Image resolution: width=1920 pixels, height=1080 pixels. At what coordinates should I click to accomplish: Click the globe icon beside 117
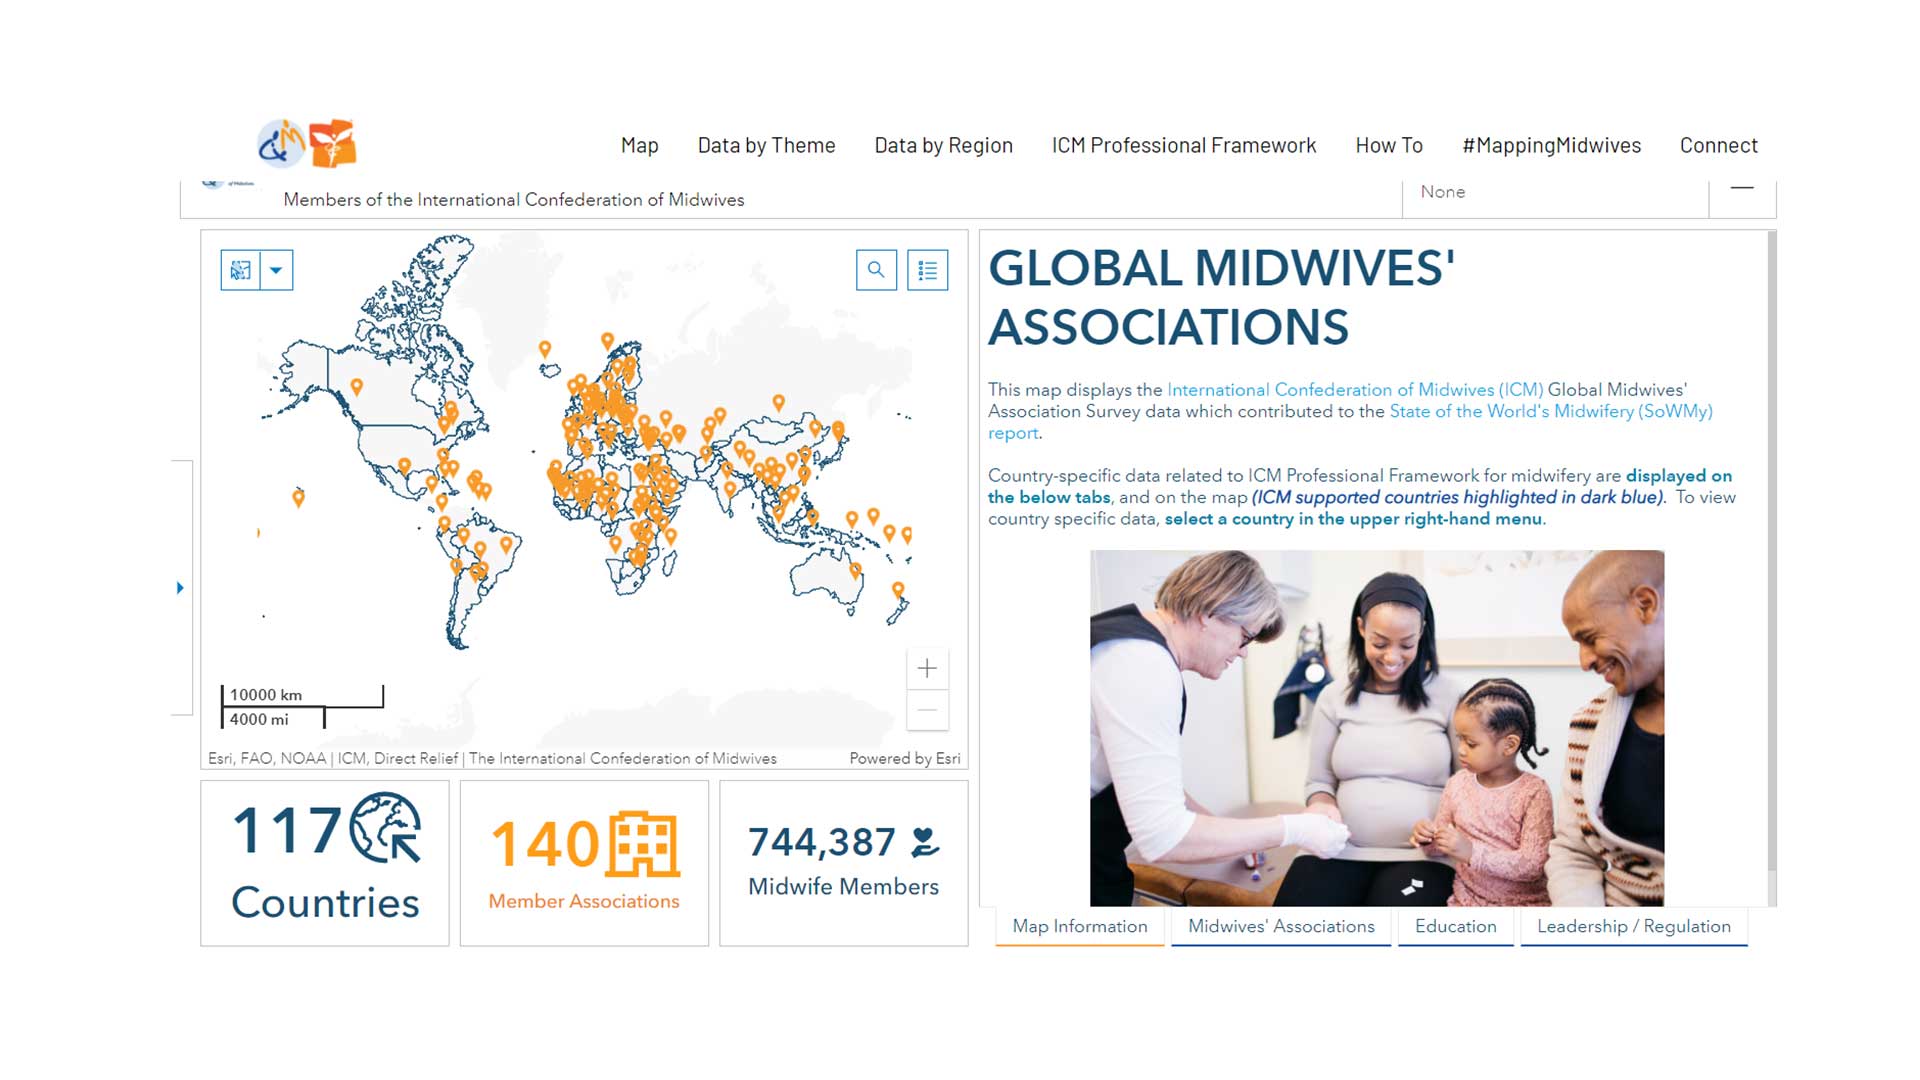point(386,828)
